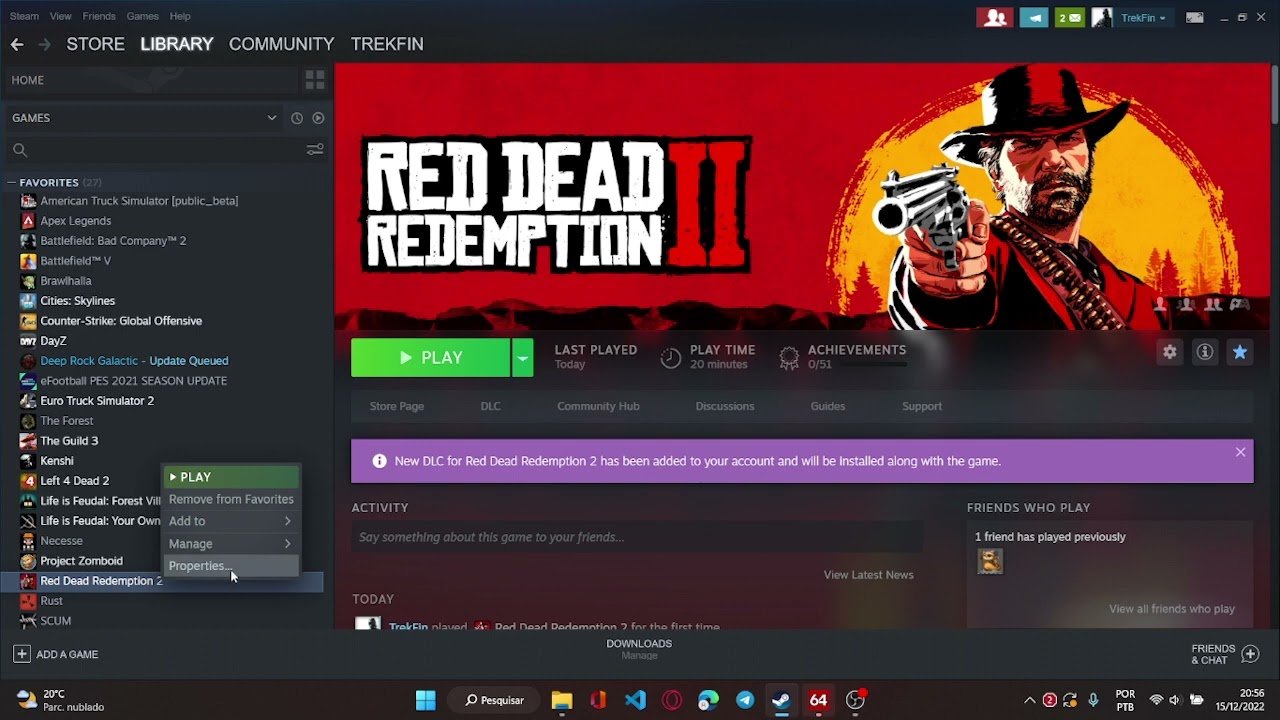
Task: Click the ready-to-play filter icon
Action: [318, 118]
